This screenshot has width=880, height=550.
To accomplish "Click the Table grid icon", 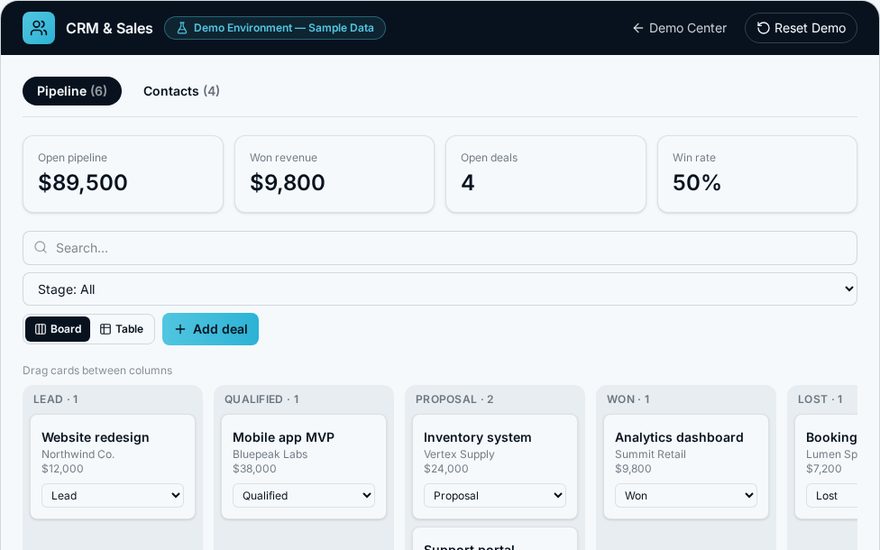I will point(106,329).
